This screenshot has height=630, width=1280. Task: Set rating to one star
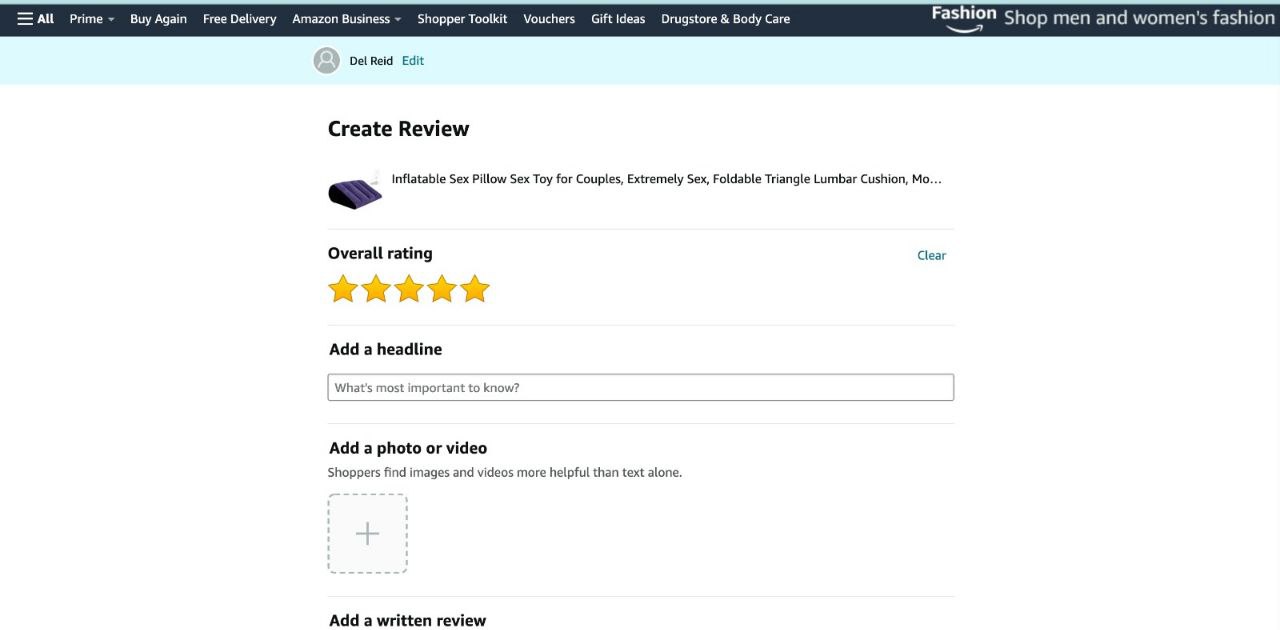pos(343,289)
